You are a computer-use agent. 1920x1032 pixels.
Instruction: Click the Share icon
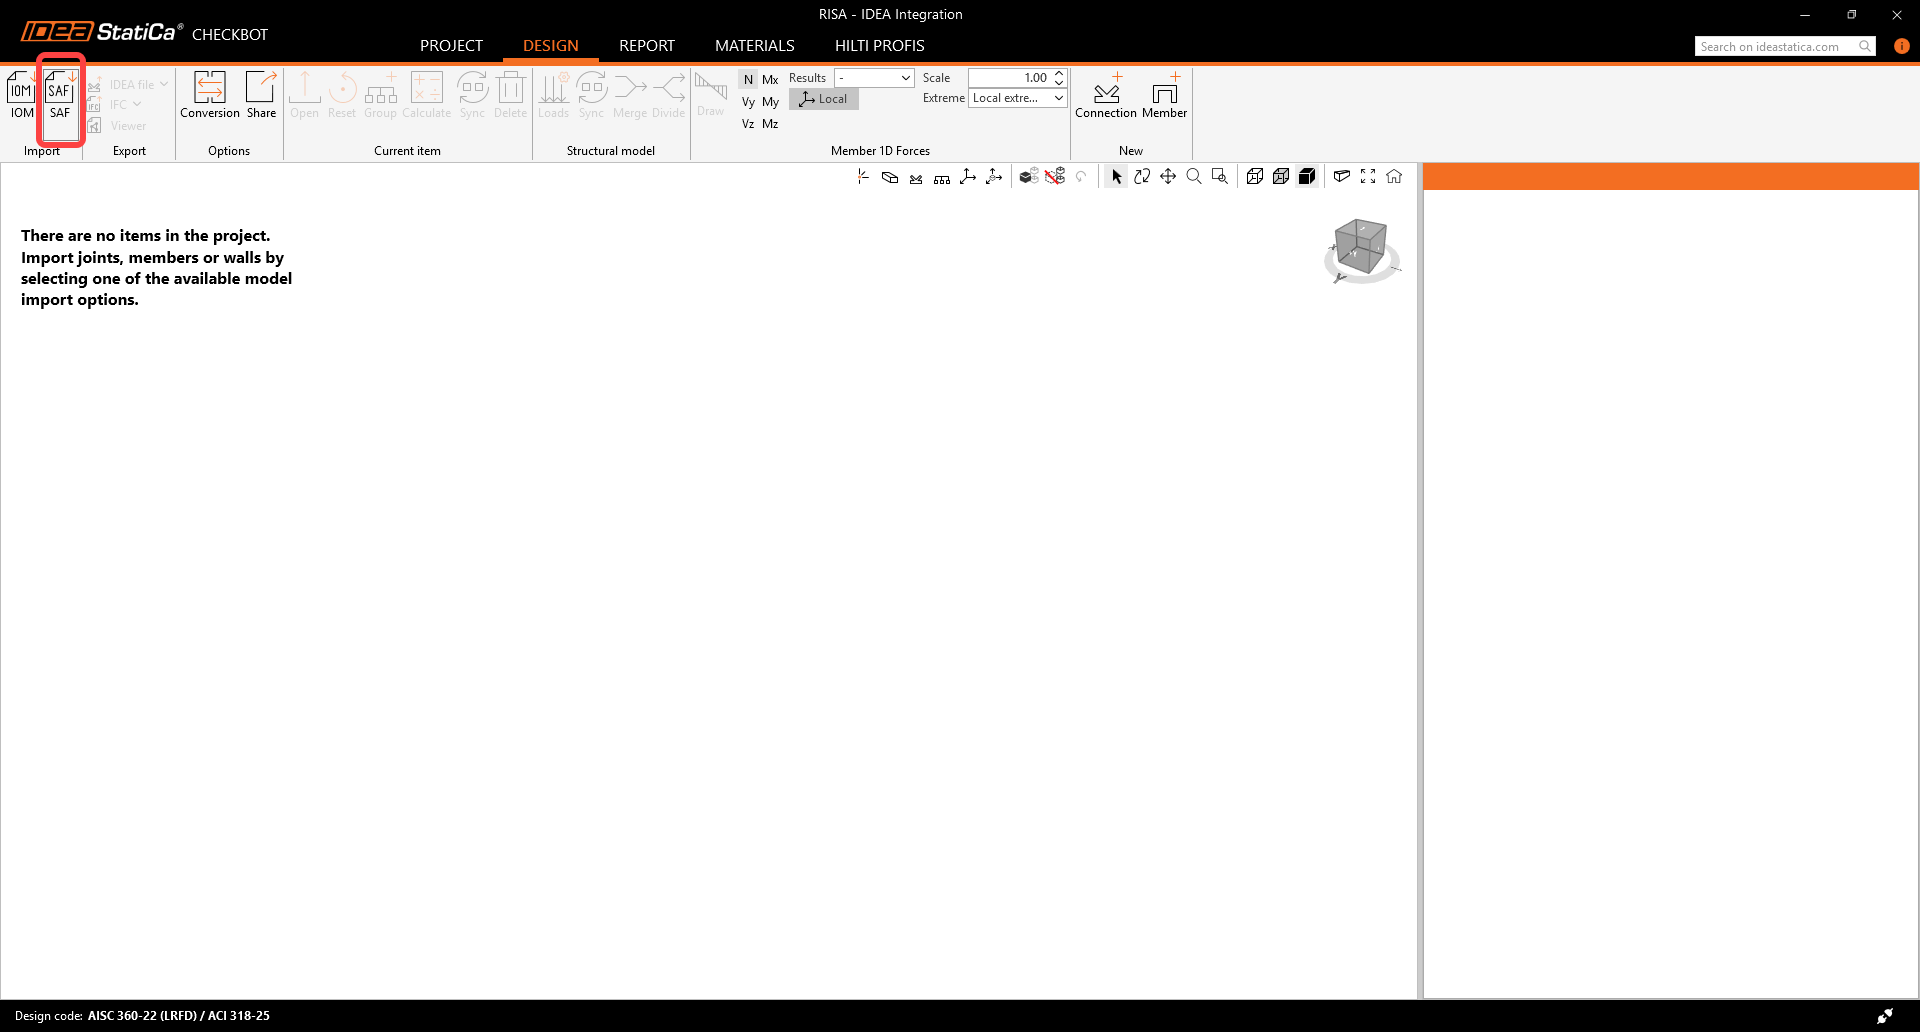pyautogui.click(x=261, y=95)
